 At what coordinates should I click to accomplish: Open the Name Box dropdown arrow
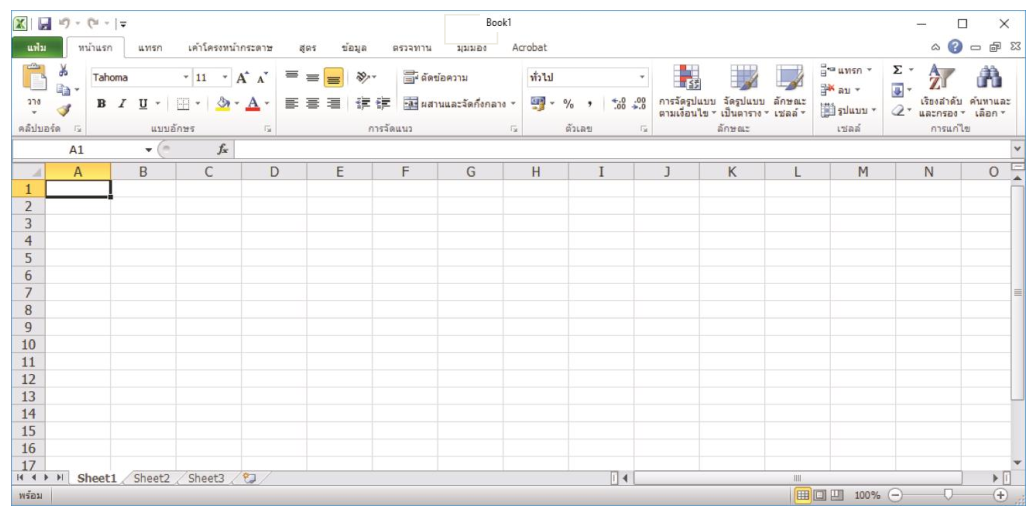pos(149,150)
